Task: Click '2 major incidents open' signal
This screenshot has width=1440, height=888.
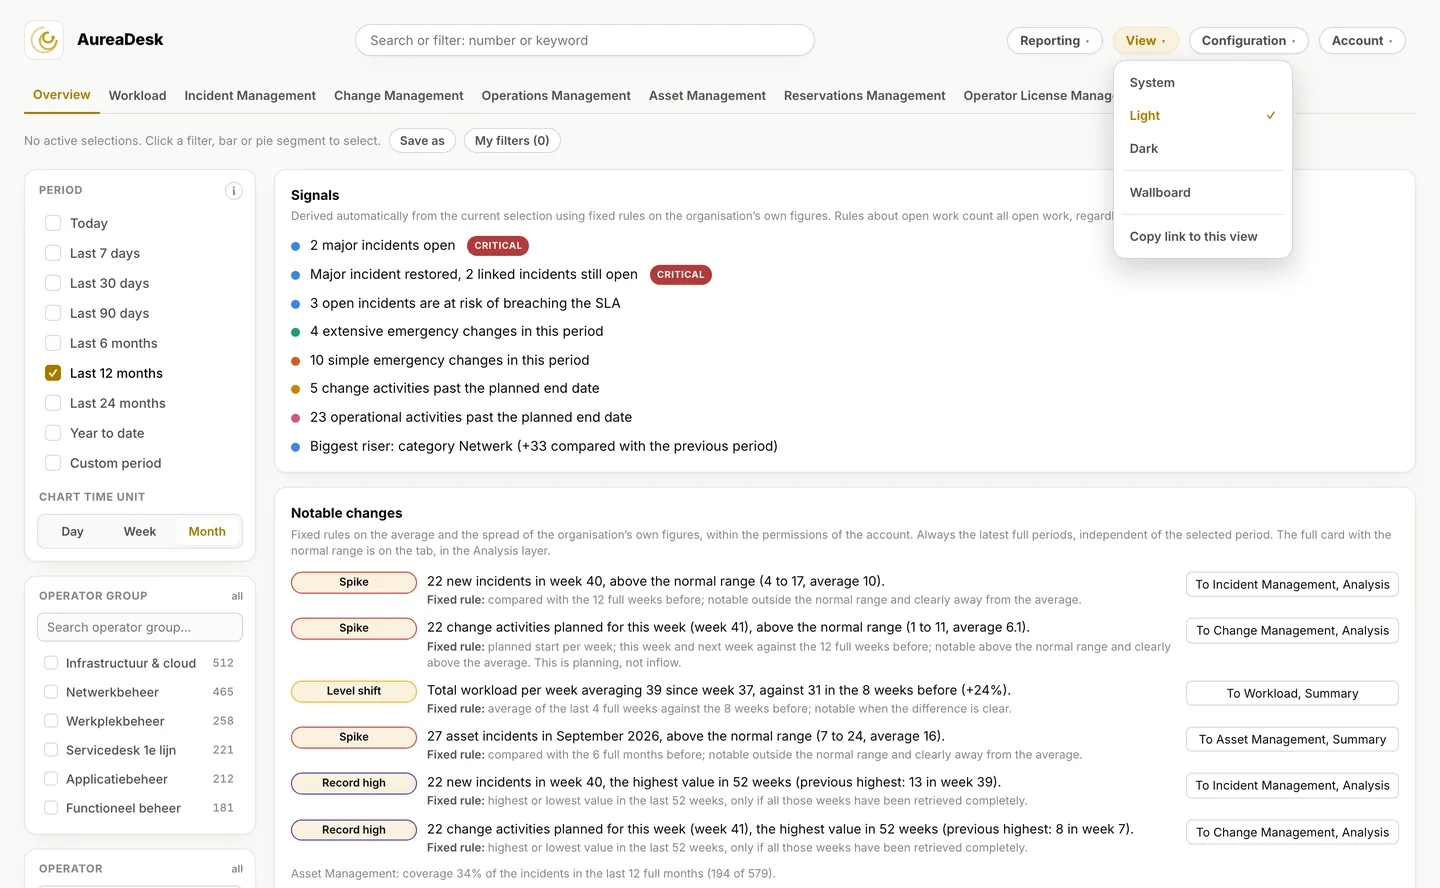Action: 382,246
